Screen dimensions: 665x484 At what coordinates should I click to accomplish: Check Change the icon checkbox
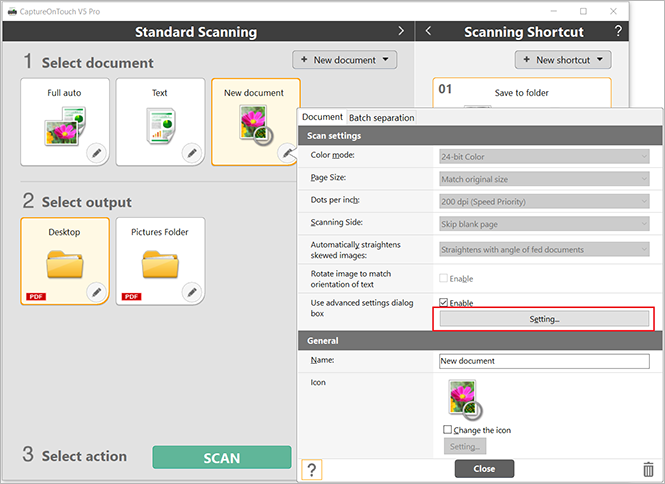point(447,430)
